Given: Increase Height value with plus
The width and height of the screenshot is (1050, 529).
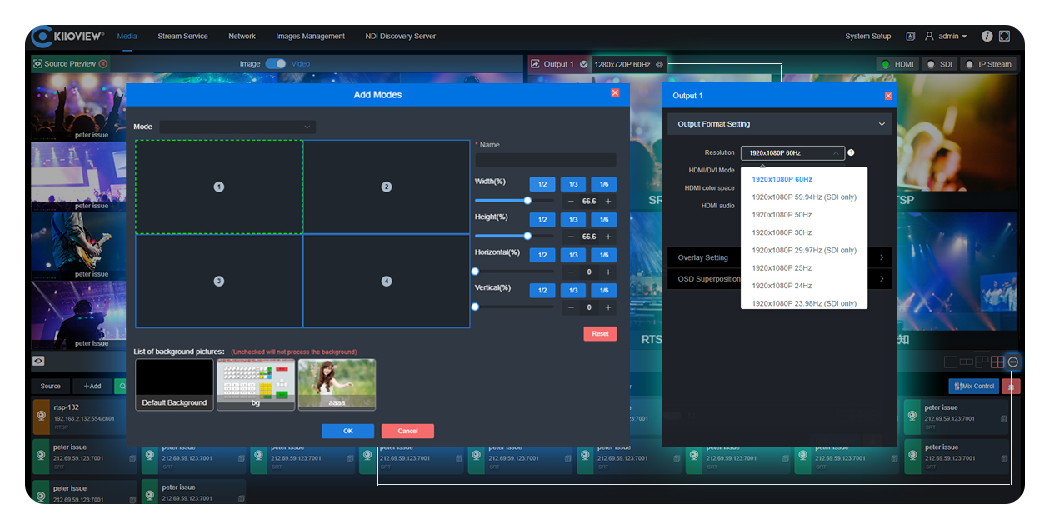Looking at the screenshot, I should pos(608,236).
